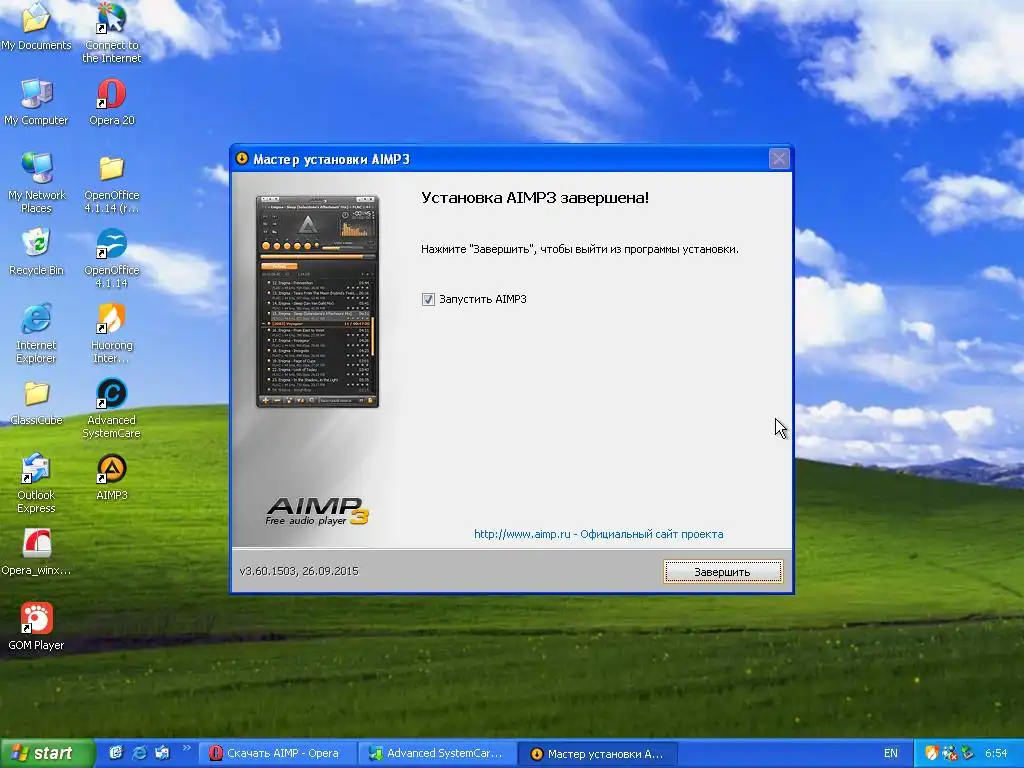
Task: Expand the quick launch overflow chevron
Action: (x=186, y=748)
